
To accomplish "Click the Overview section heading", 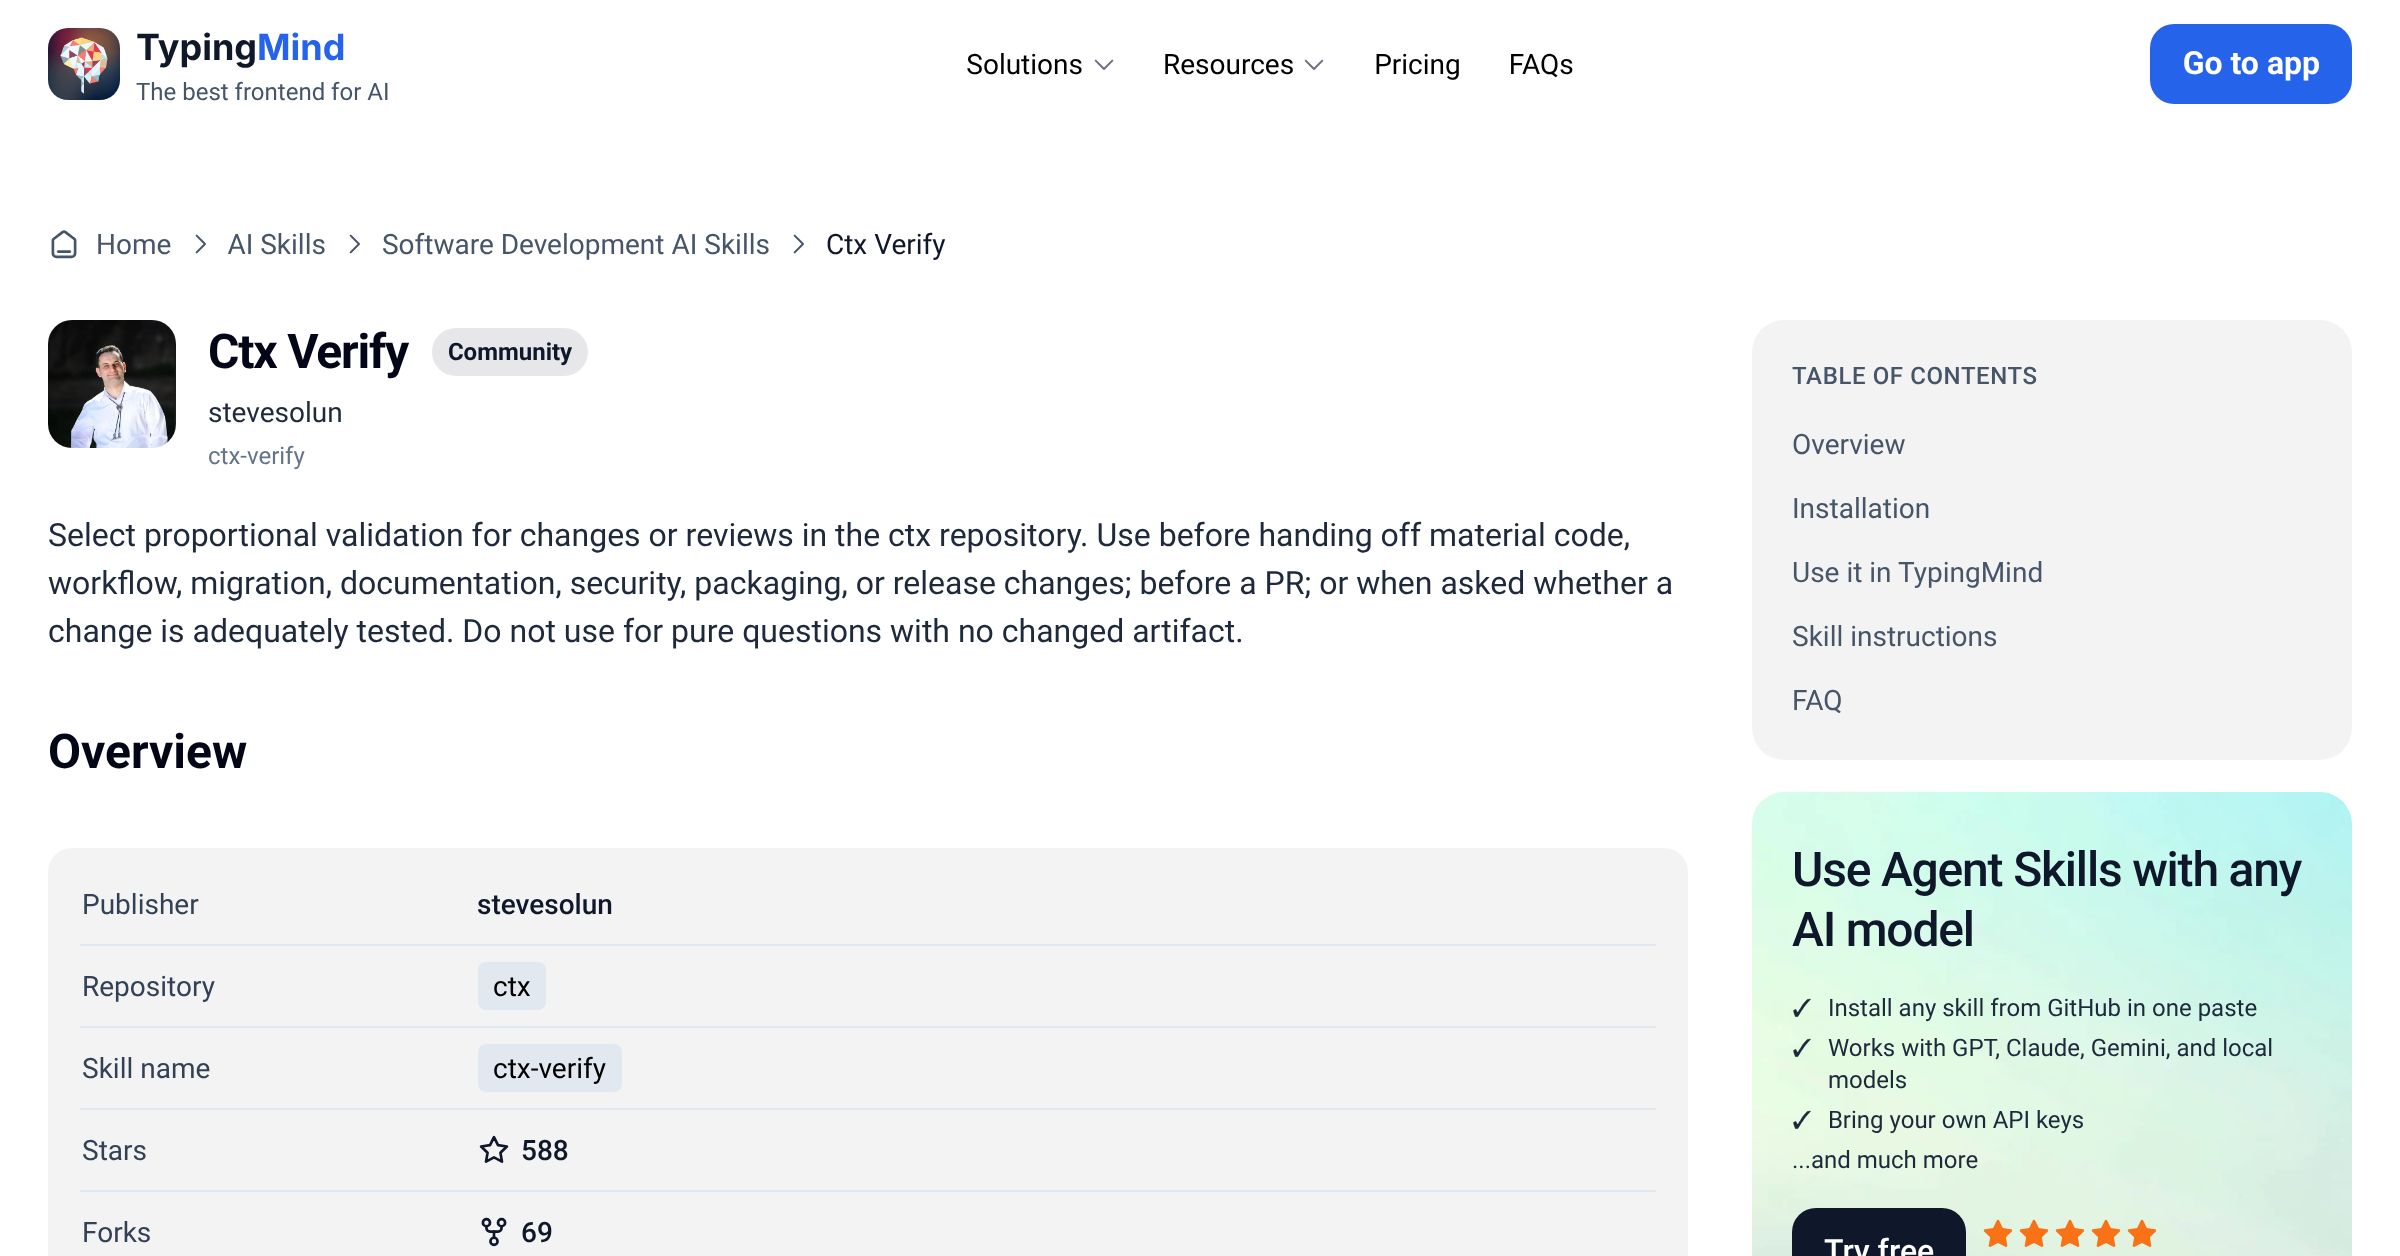I will [147, 751].
